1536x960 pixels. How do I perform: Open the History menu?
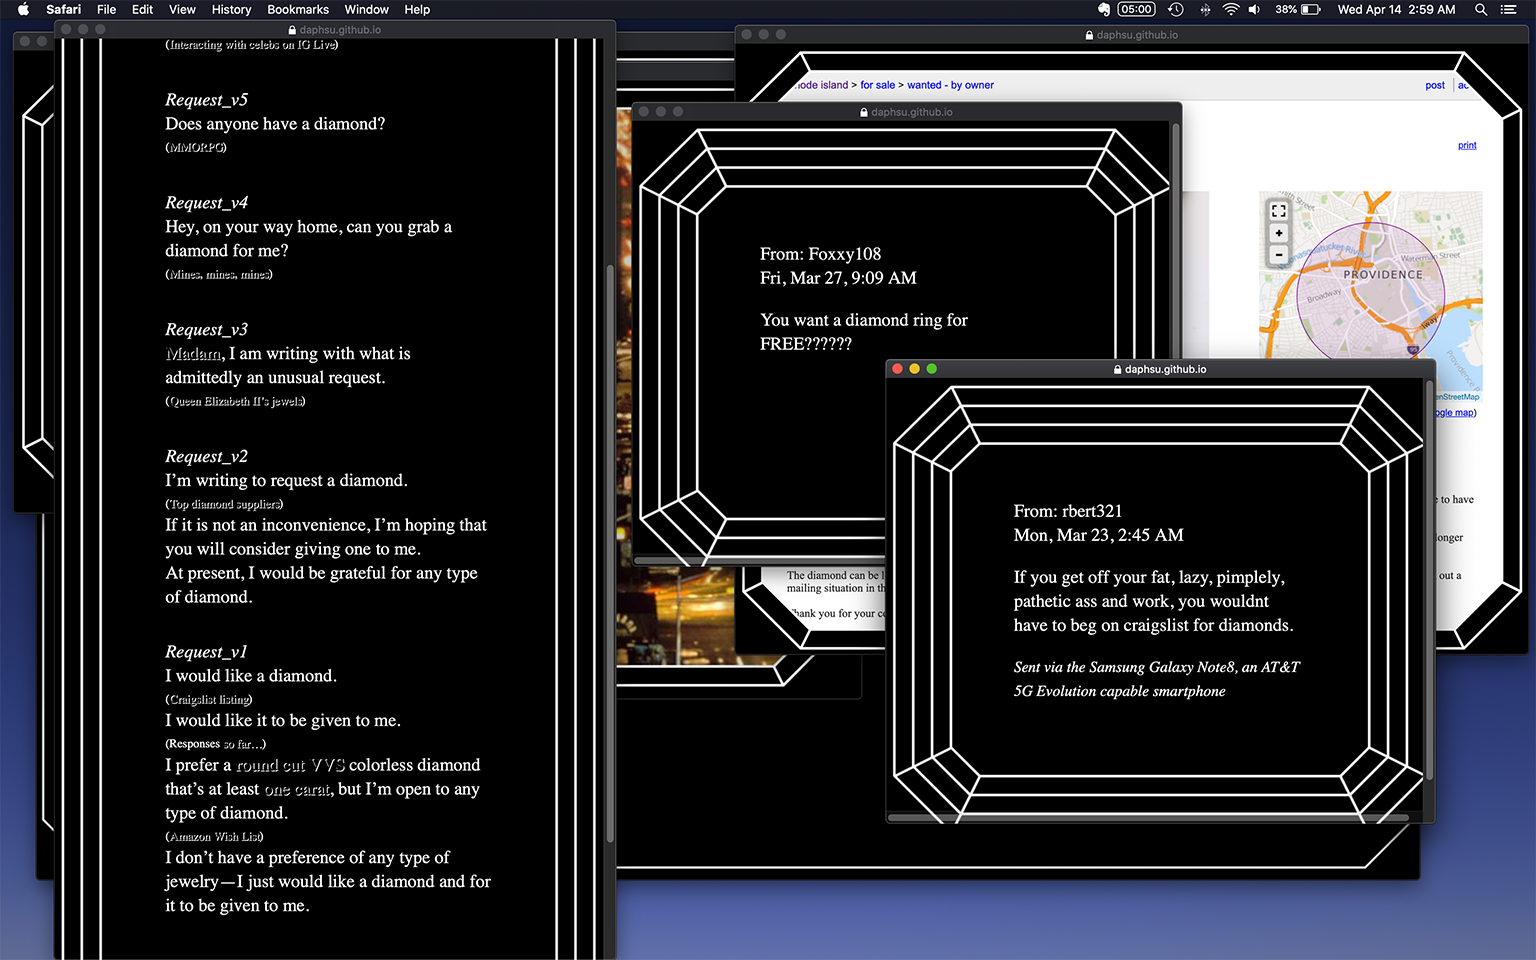231,9
